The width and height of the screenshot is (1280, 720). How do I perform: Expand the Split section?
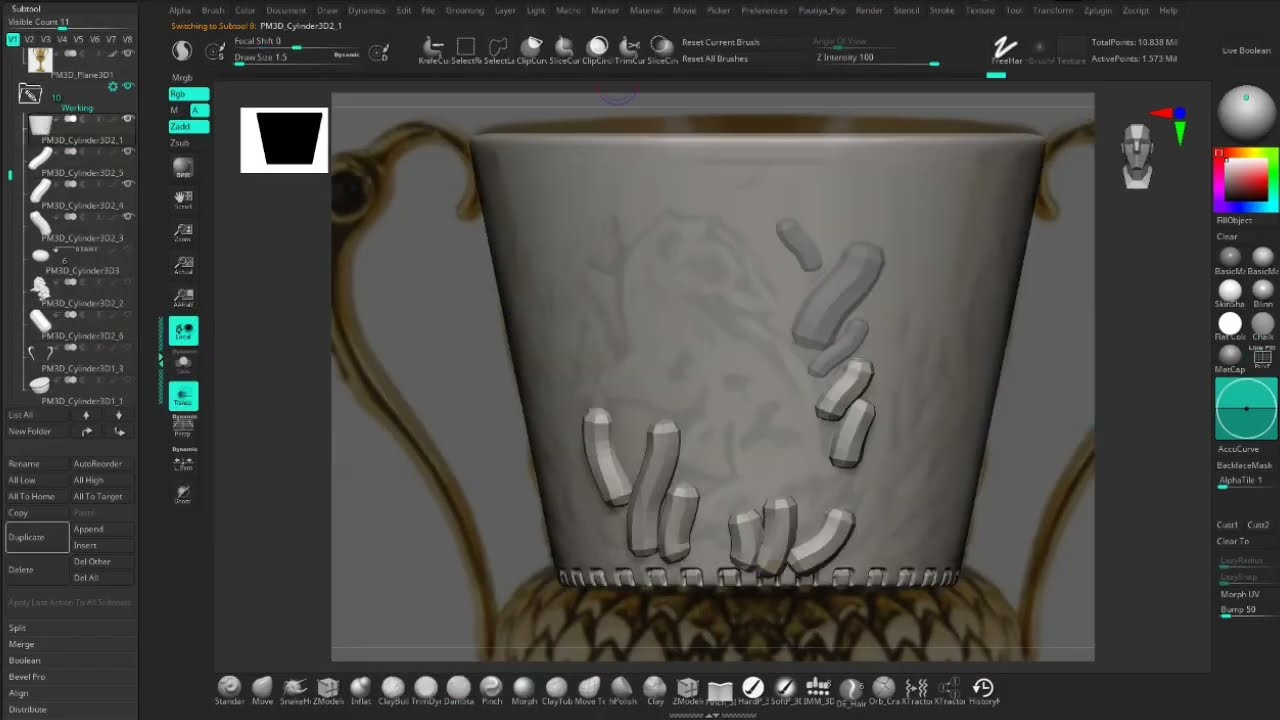[x=17, y=628]
